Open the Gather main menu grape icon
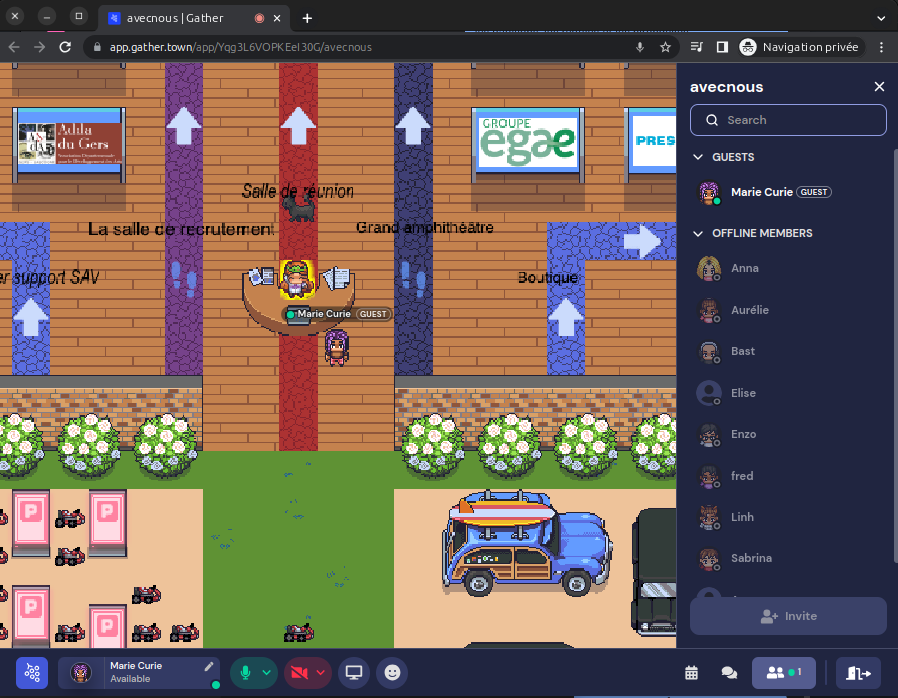 pos(33,673)
